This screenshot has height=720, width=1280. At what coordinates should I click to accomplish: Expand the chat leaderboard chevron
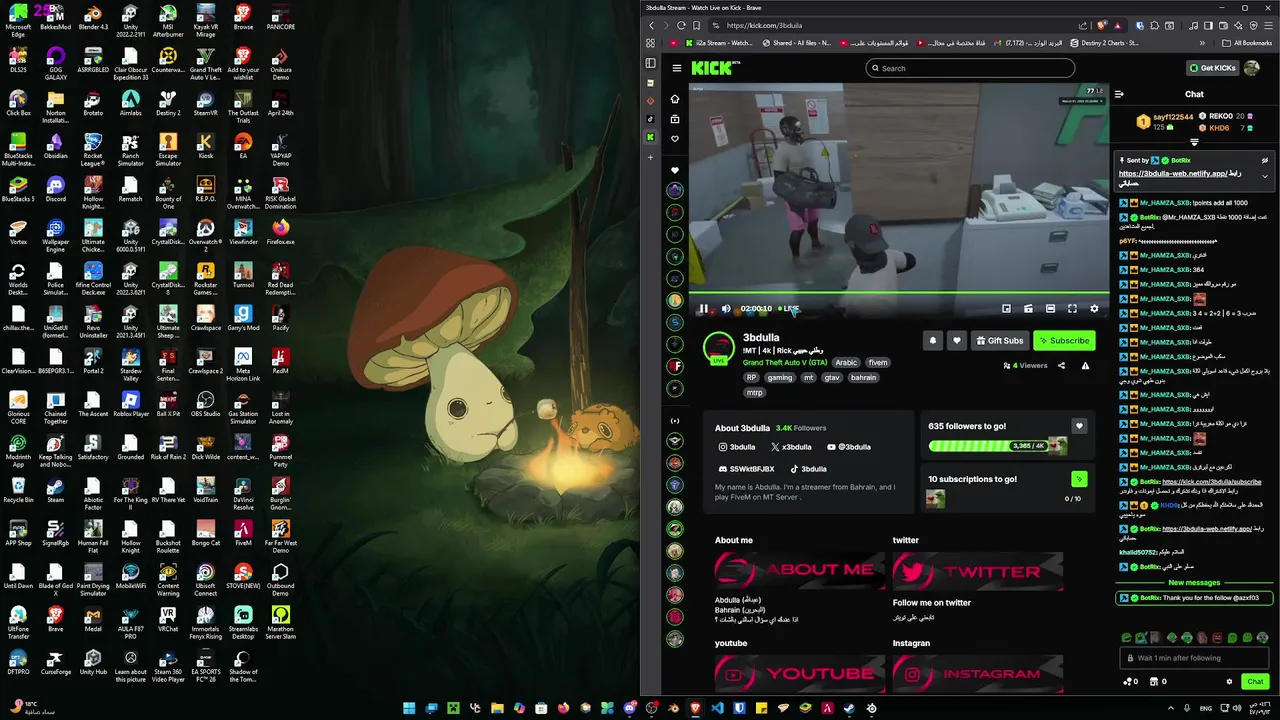click(1194, 143)
